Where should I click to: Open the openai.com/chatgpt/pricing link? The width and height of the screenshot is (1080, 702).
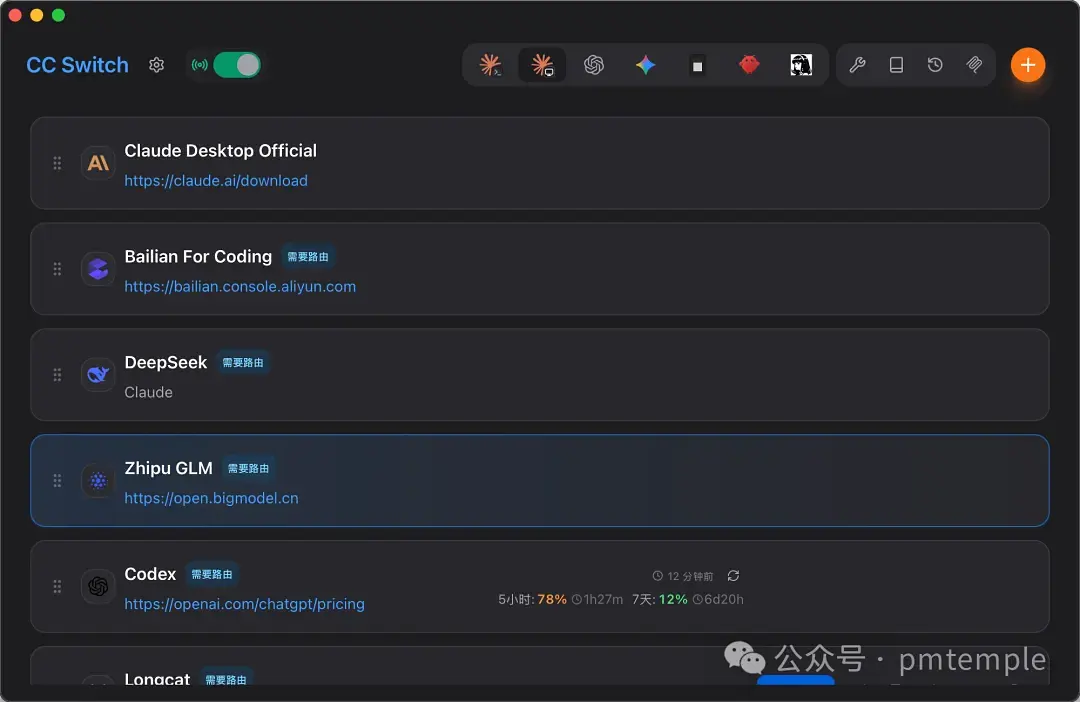pyautogui.click(x=244, y=604)
